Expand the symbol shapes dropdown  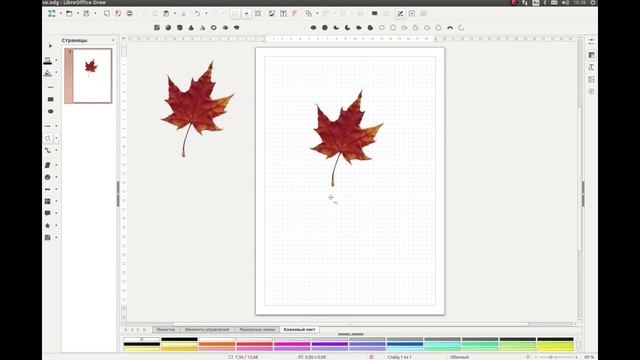point(56,177)
